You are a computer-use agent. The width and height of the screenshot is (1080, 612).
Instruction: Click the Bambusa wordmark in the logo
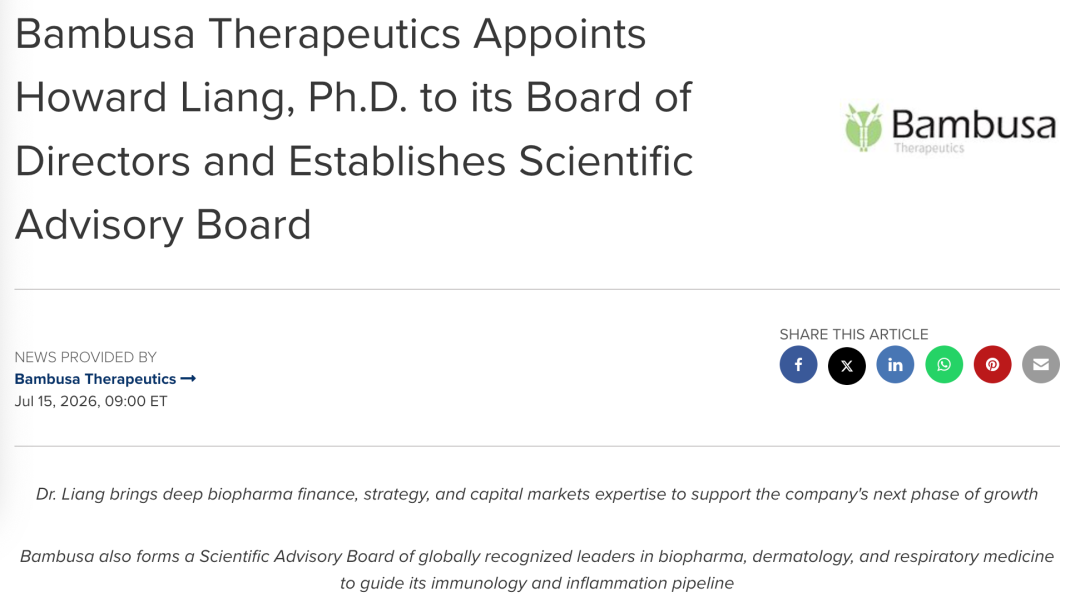[x=973, y=125]
